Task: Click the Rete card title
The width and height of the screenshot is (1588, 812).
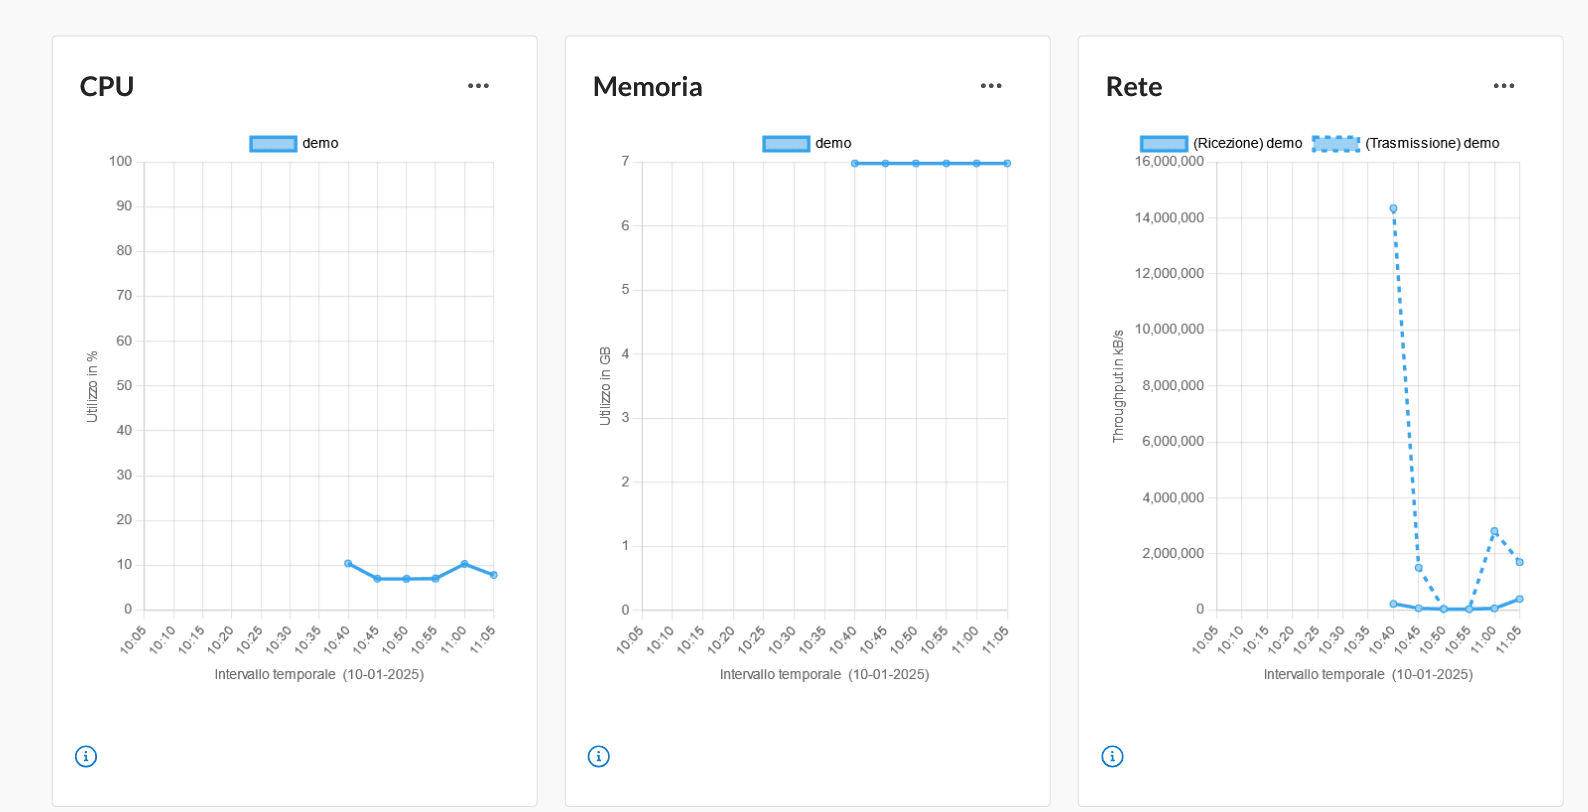Action: pyautogui.click(x=1133, y=87)
